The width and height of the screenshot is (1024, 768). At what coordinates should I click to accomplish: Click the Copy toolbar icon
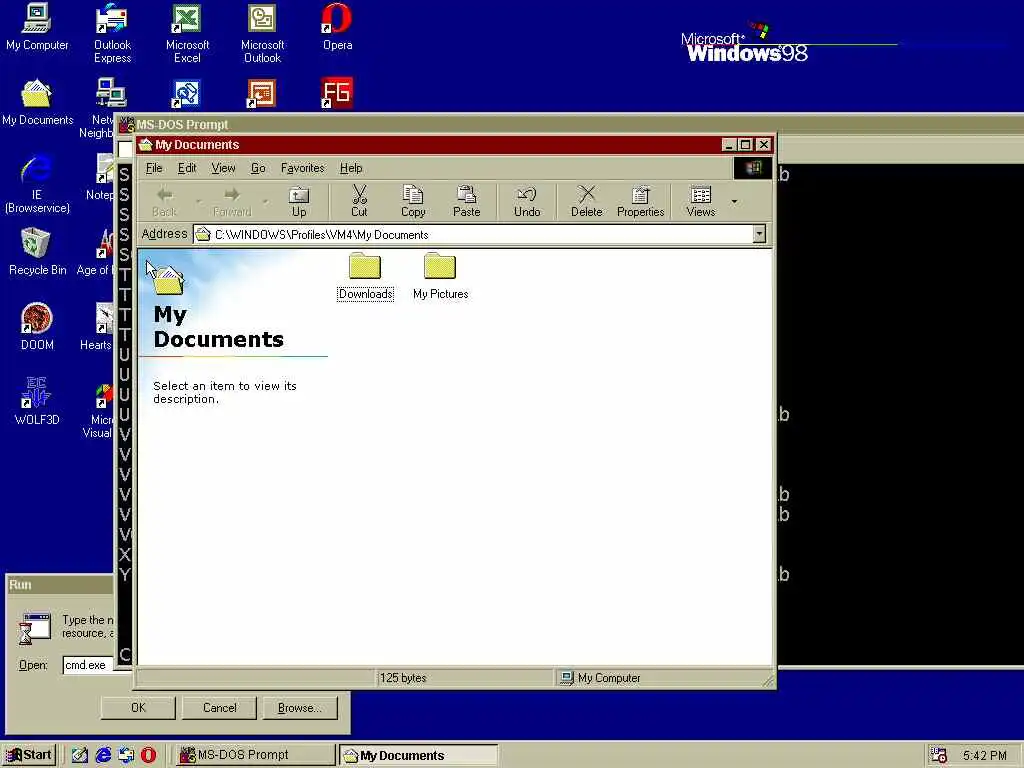coord(413,201)
